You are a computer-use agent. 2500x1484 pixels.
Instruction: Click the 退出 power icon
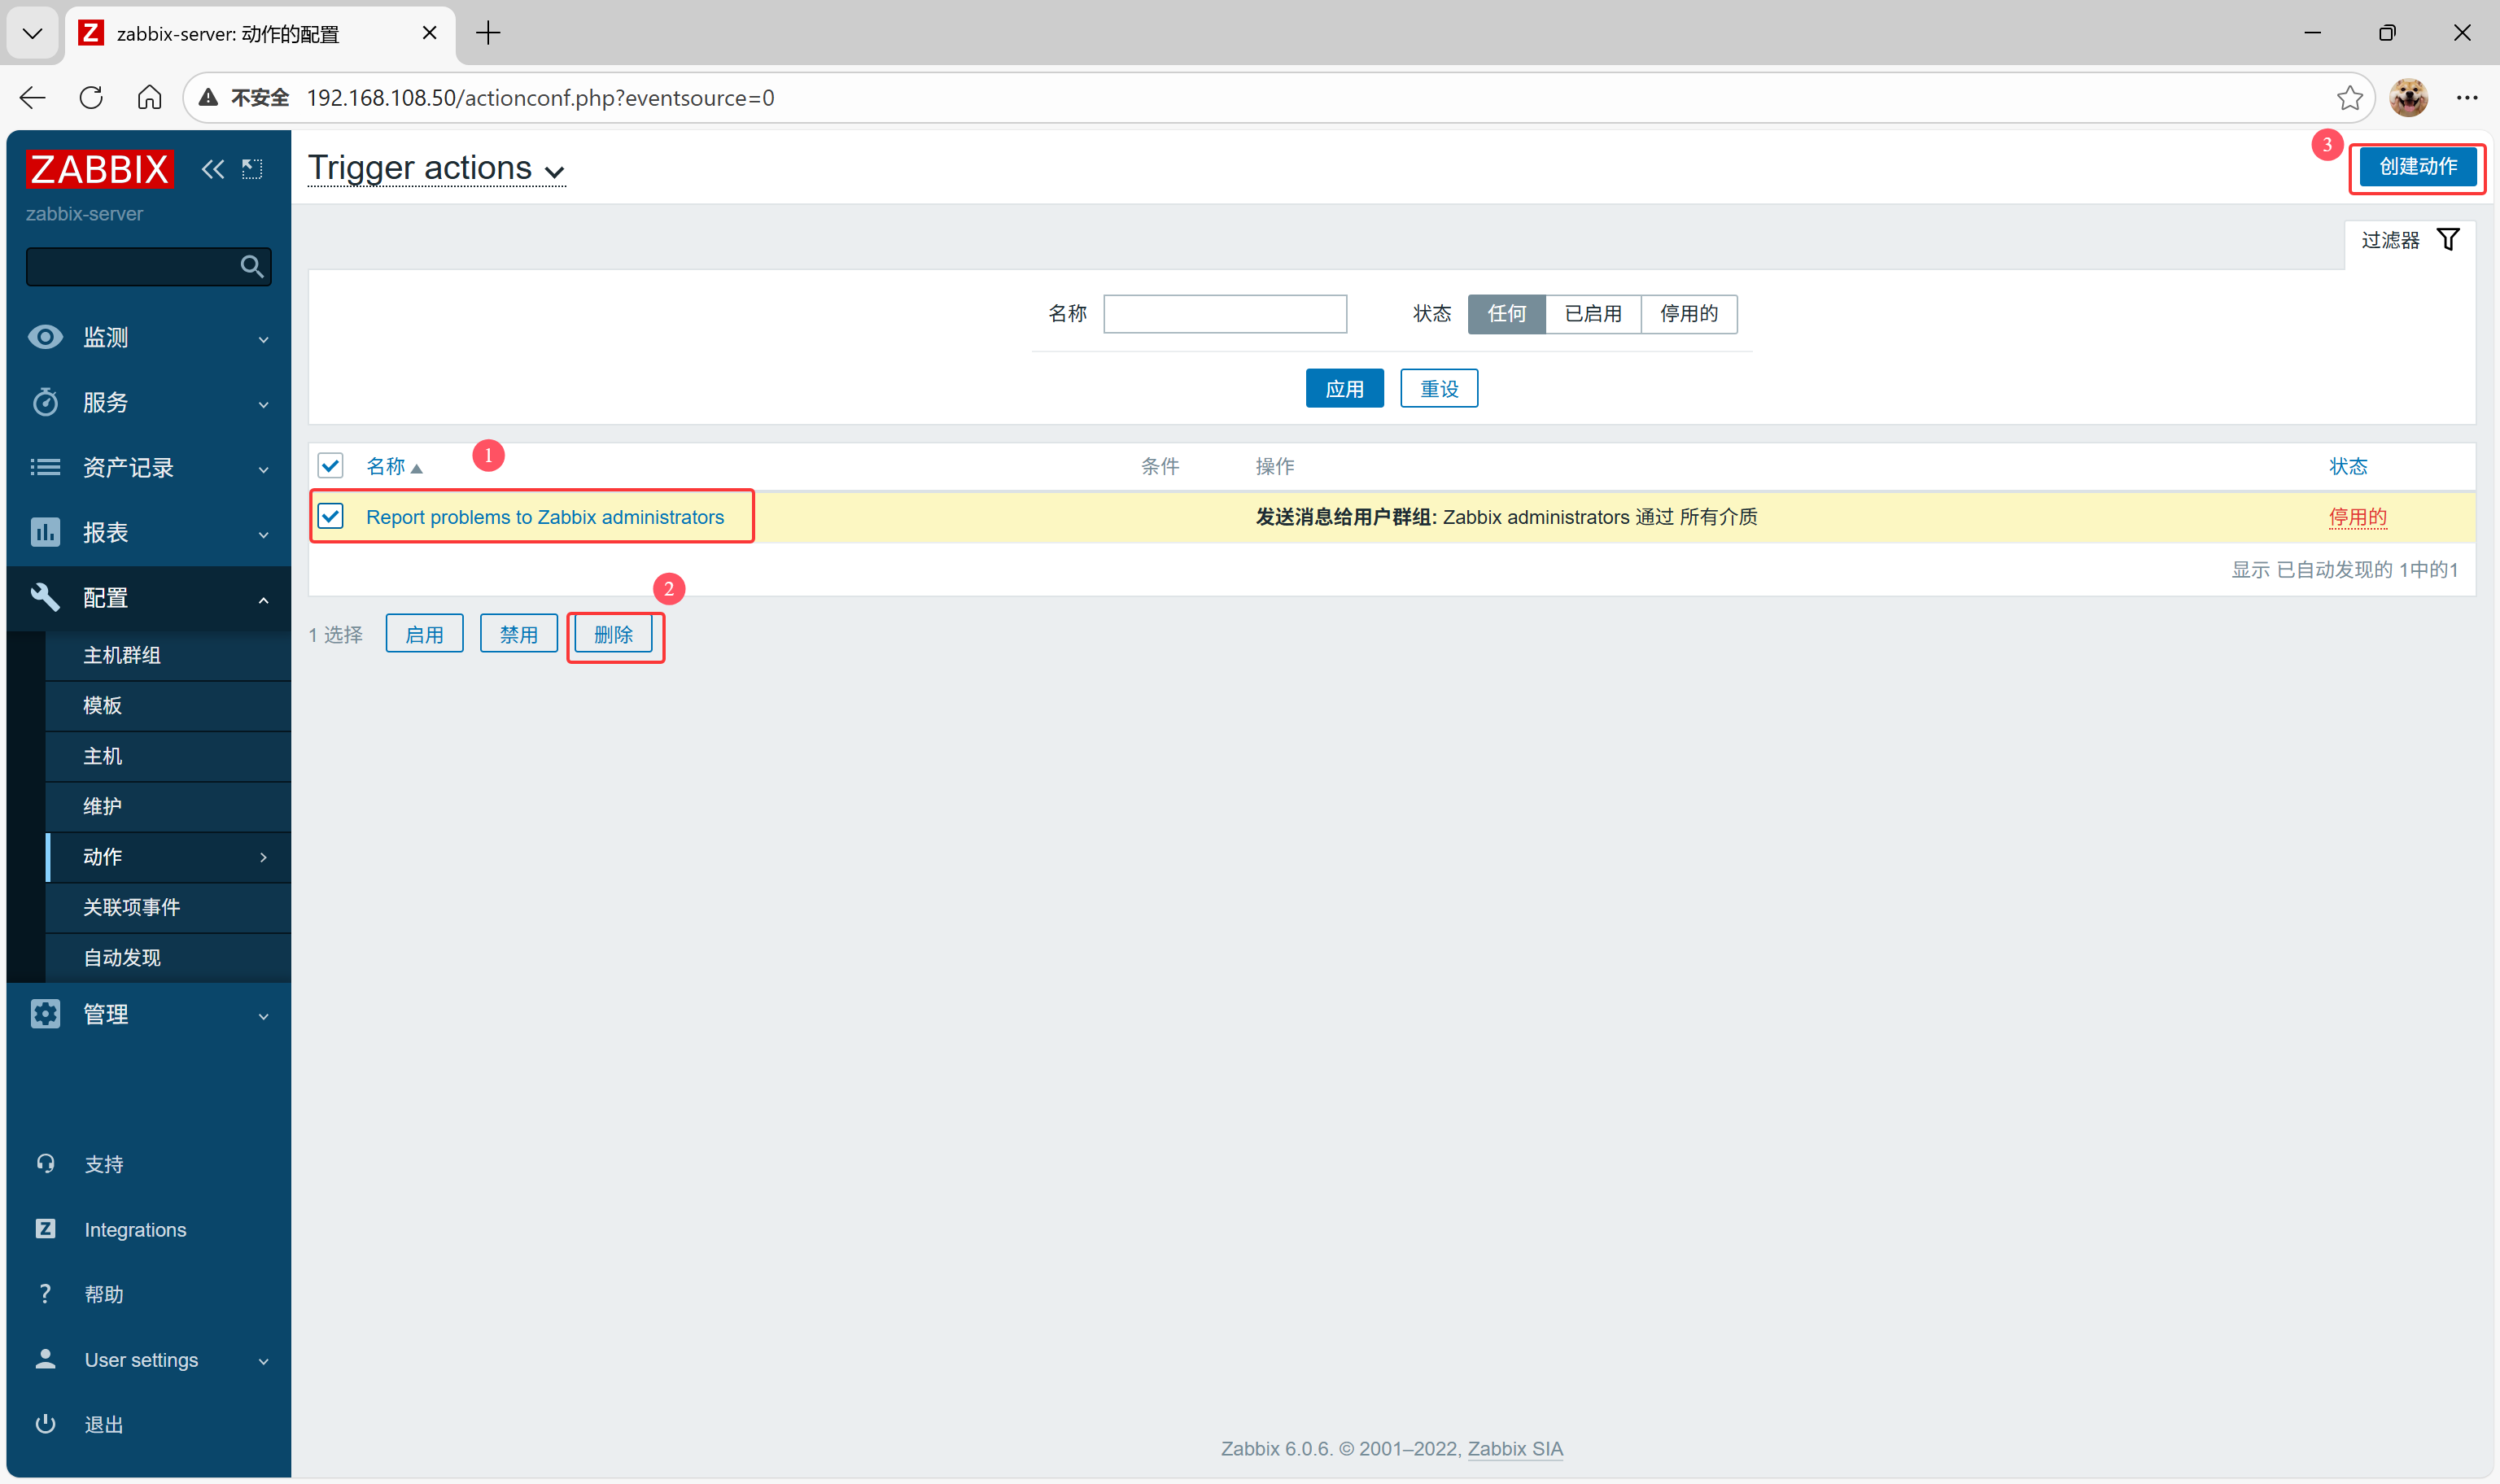(45, 1424)
